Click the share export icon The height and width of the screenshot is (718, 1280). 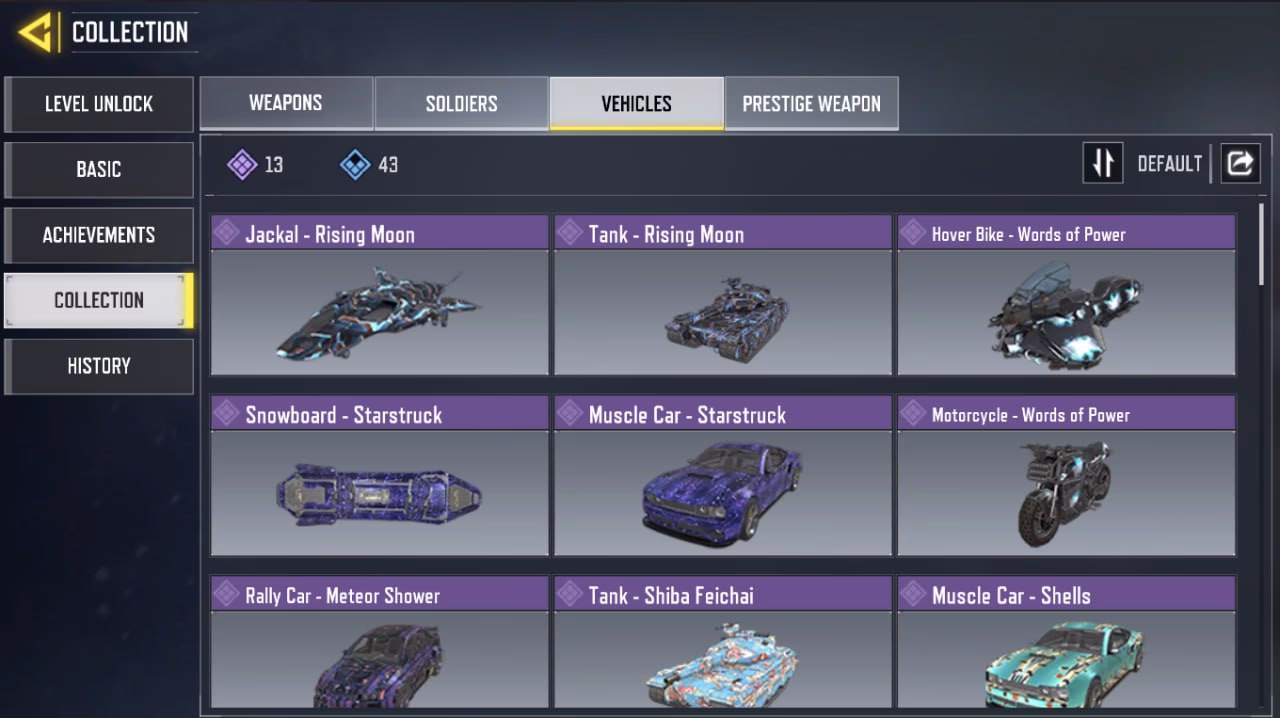pyautogui.click(x=1240, y=163)
